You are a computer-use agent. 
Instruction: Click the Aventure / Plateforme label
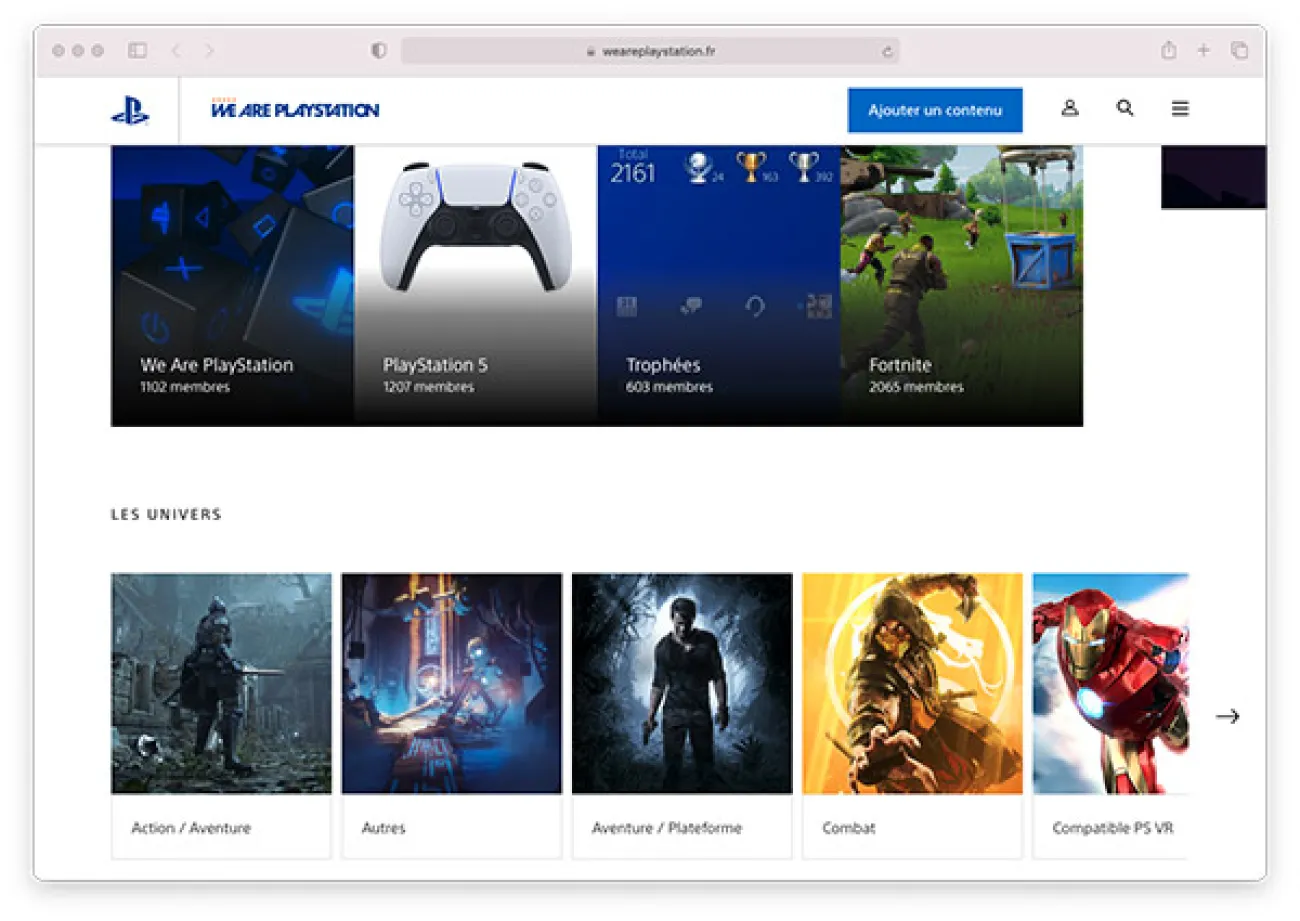667,828
